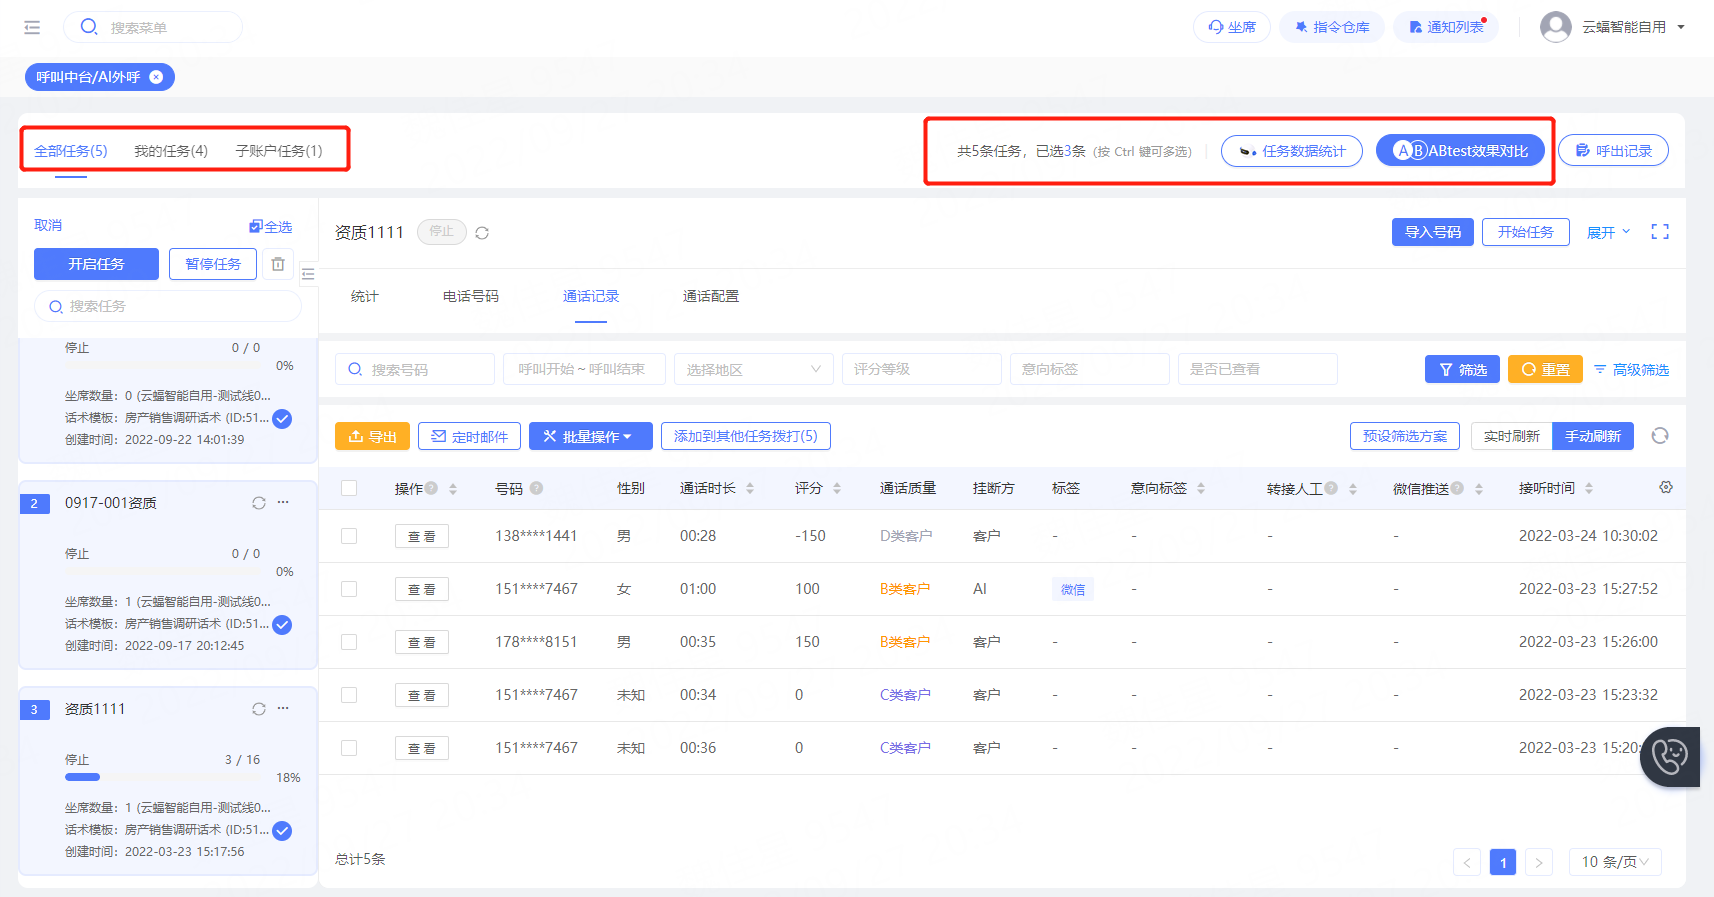The image size is (1714, 897).
Task: Delete selected tasks with trash icon
Action: click(x=278, y=264)
